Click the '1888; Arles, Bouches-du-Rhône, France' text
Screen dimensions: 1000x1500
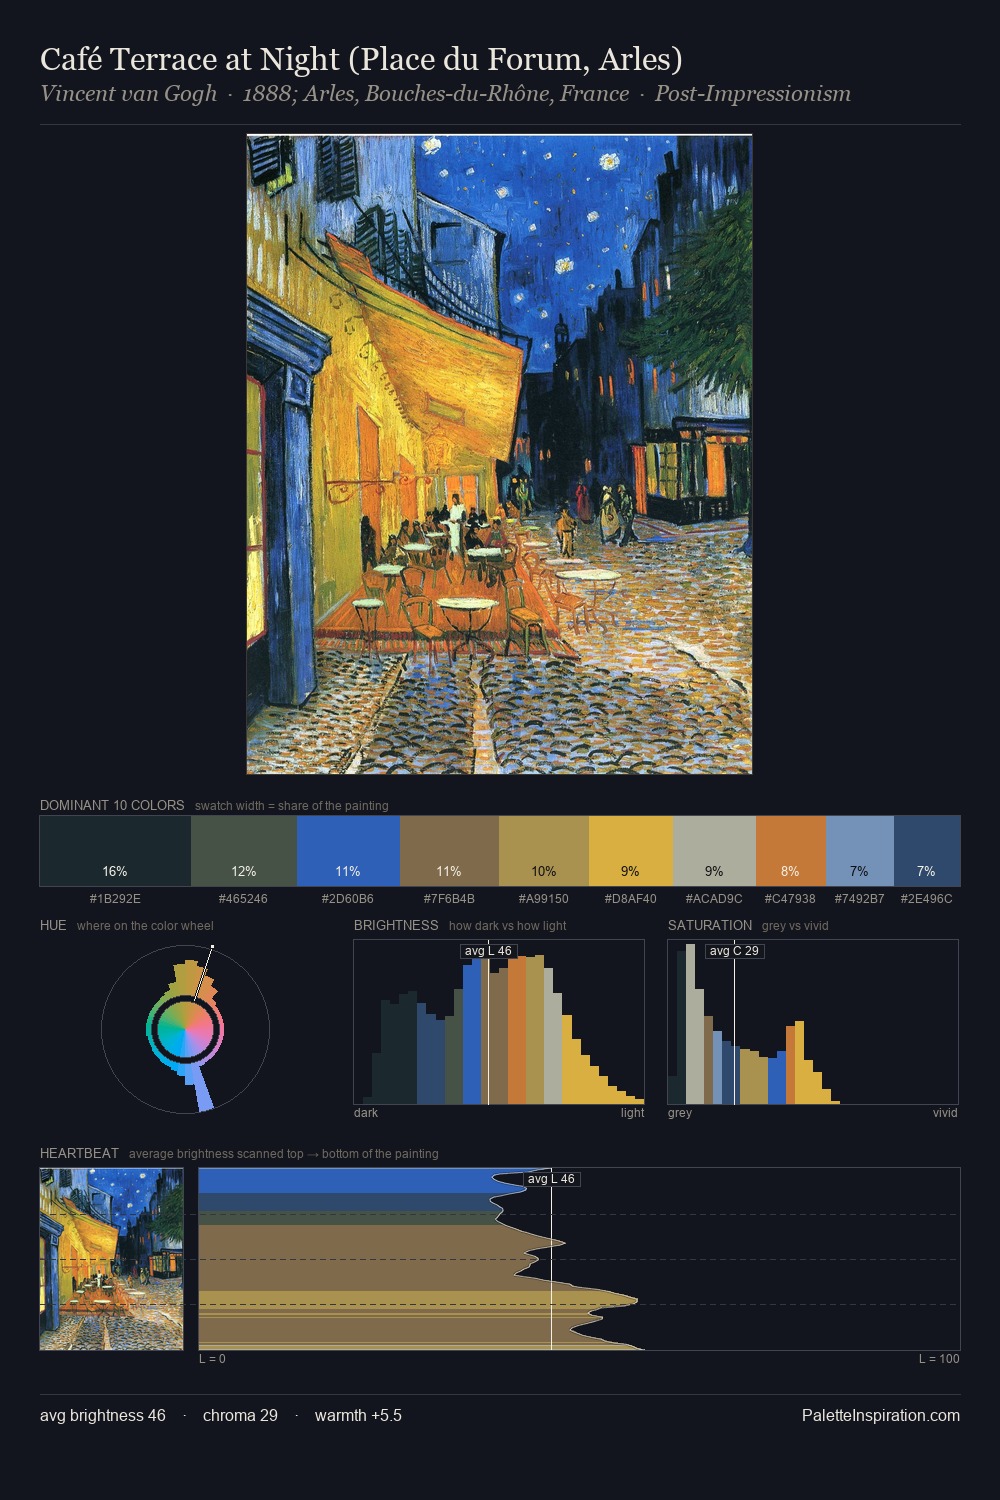point(436,94)
